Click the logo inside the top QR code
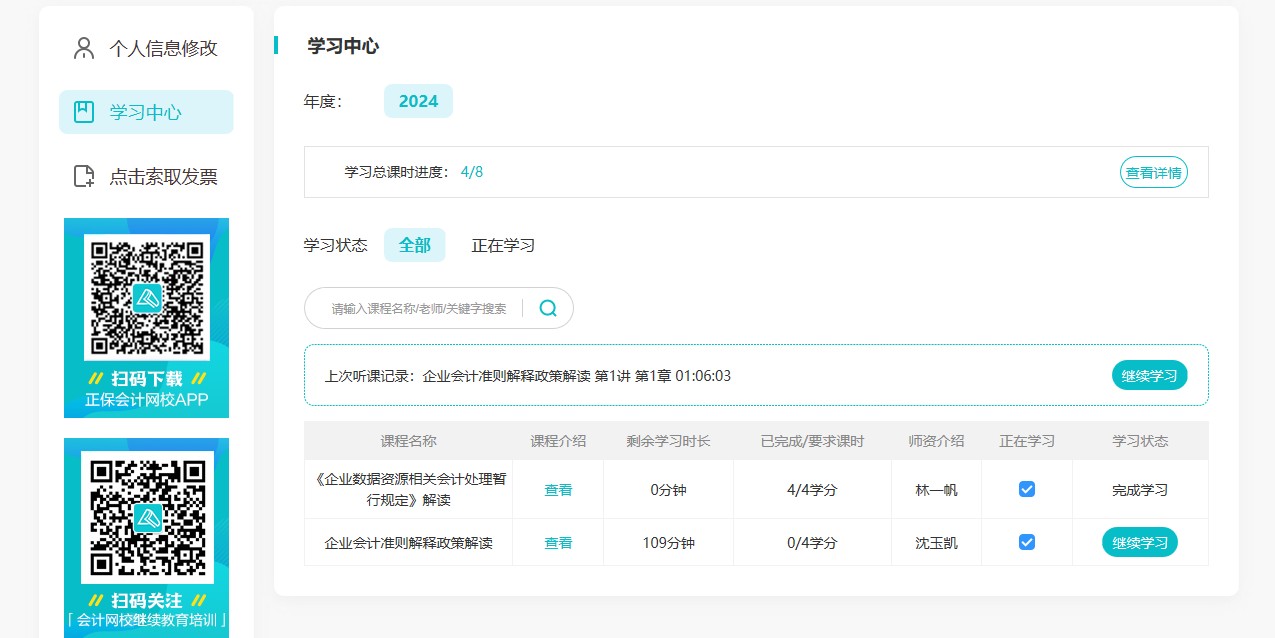This screenshot has height=638, width=1275. [x=146, y=297]
